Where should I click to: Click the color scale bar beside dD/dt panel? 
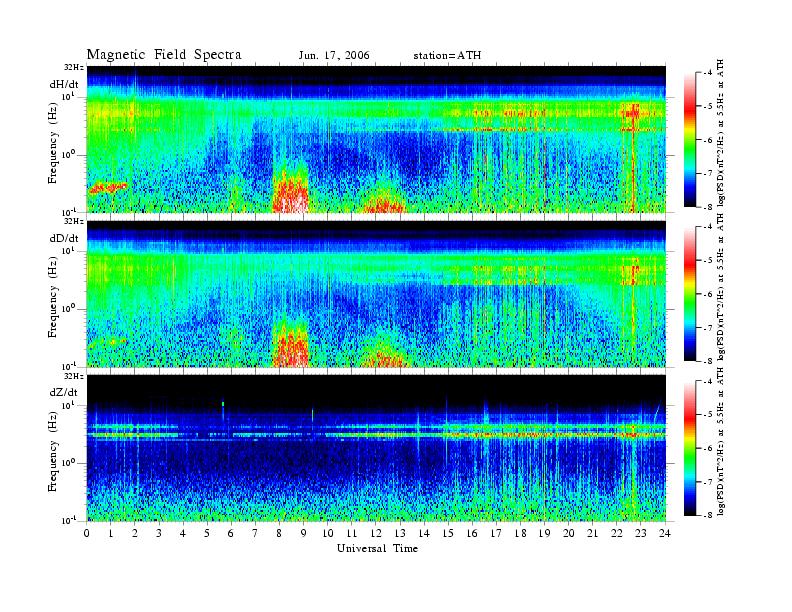point(689,294)
